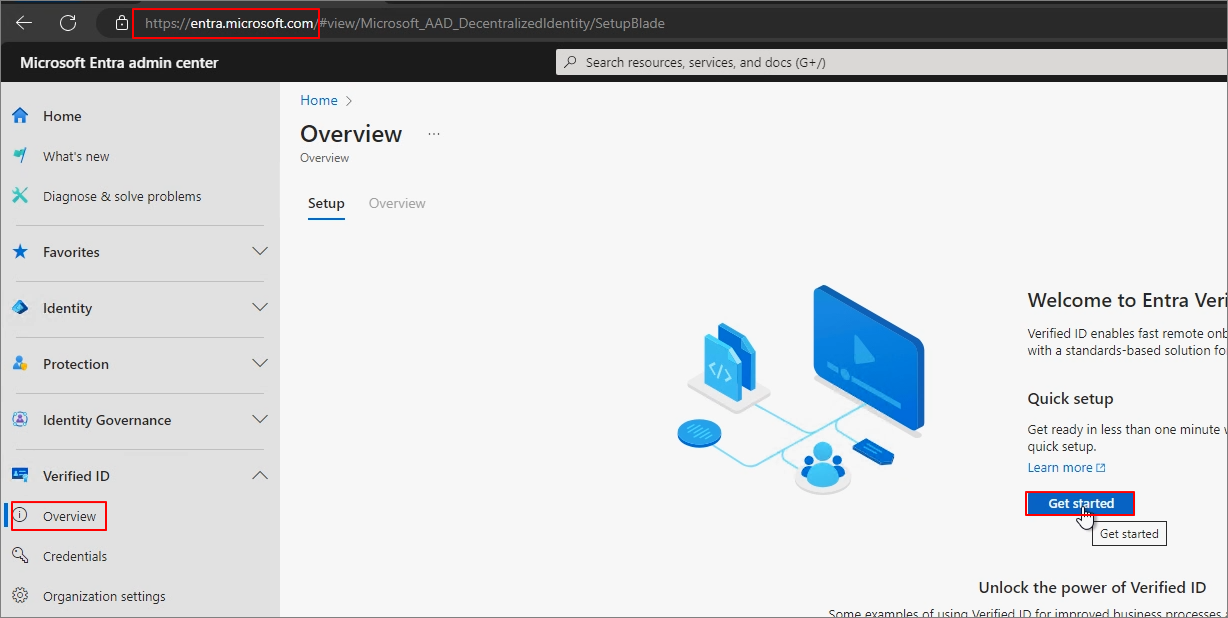This screenshot has height=618, width=1228.
Task: Click the breadcrumb chevron after Home
Action: pos(349,101)
